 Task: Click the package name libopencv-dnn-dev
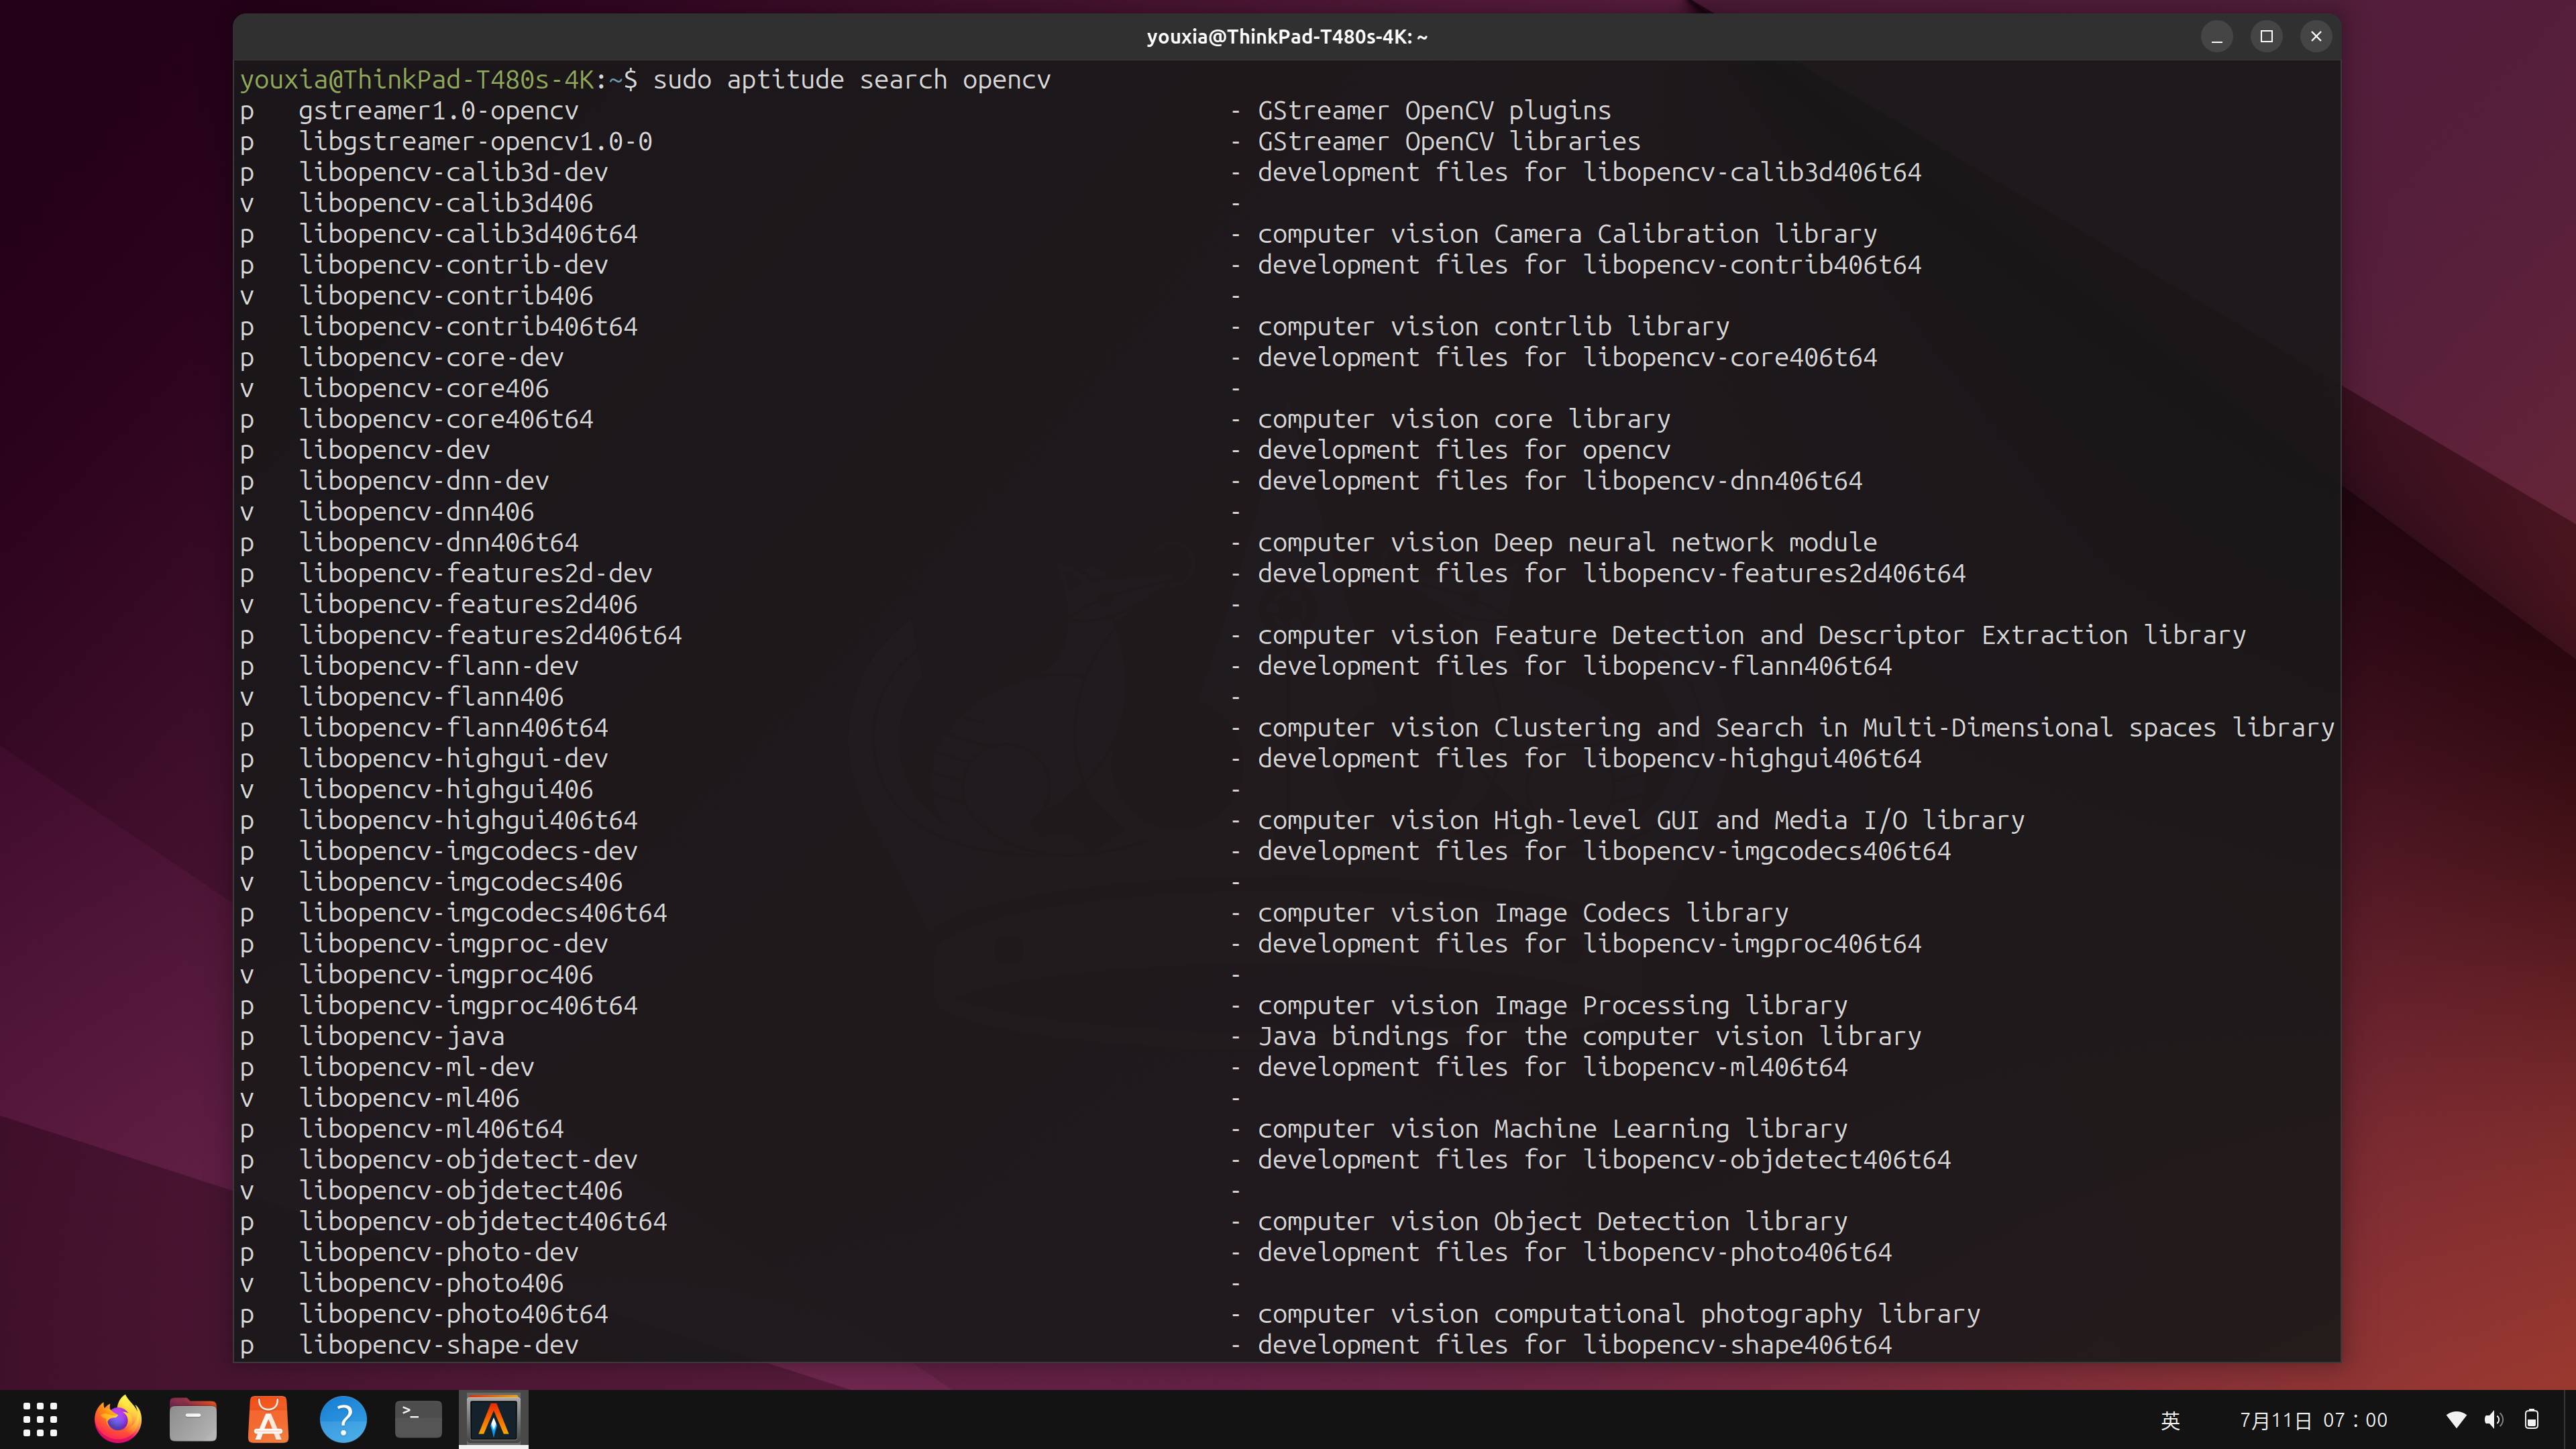pyautogui.click(x=424, y=481)
